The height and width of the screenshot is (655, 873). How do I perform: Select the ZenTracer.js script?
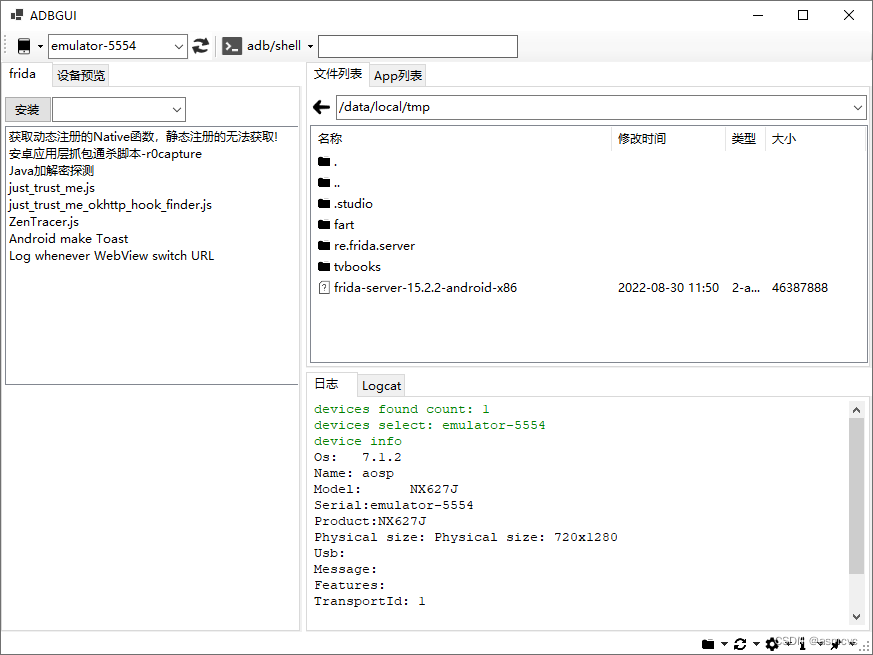tap(44, 222)
